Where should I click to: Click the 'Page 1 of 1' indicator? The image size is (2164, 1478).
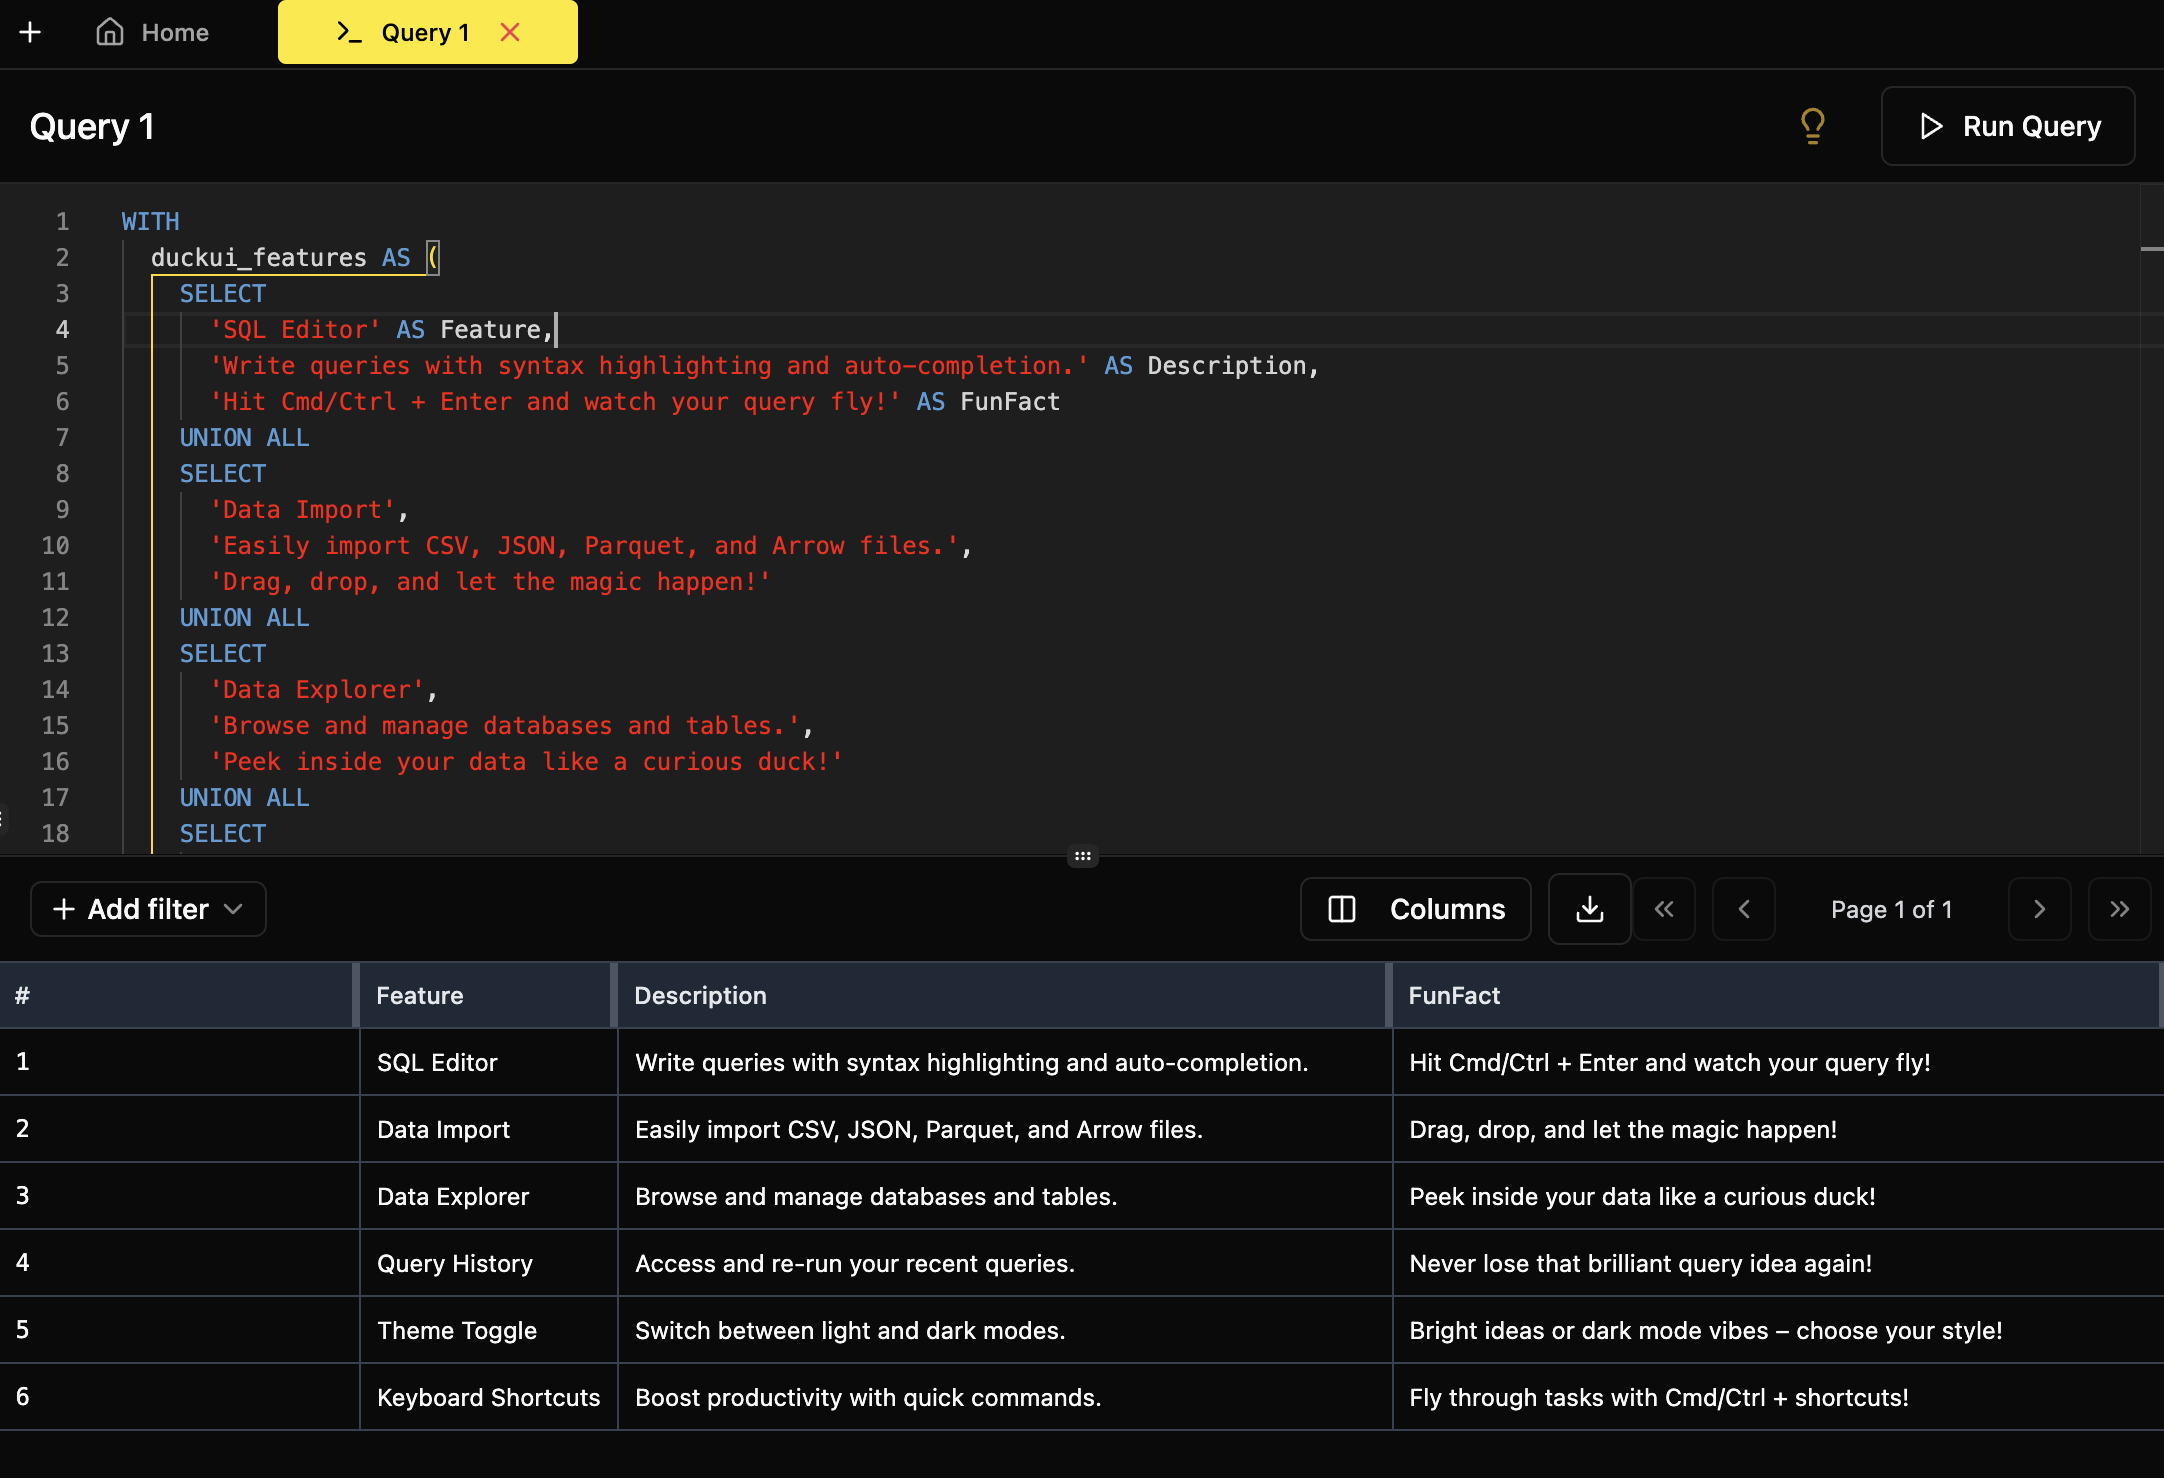click(x=1891, y=909)
